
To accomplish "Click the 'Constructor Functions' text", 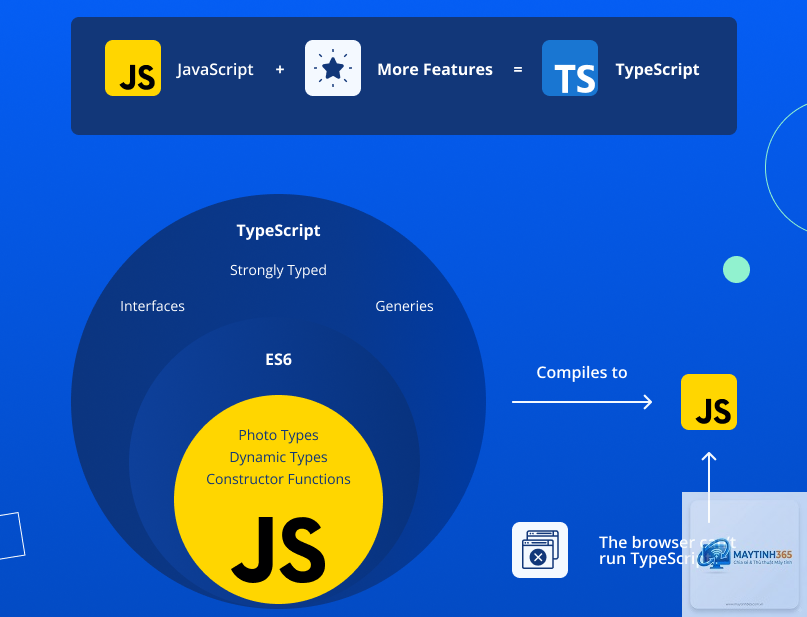I will click(x=278, y=479).
